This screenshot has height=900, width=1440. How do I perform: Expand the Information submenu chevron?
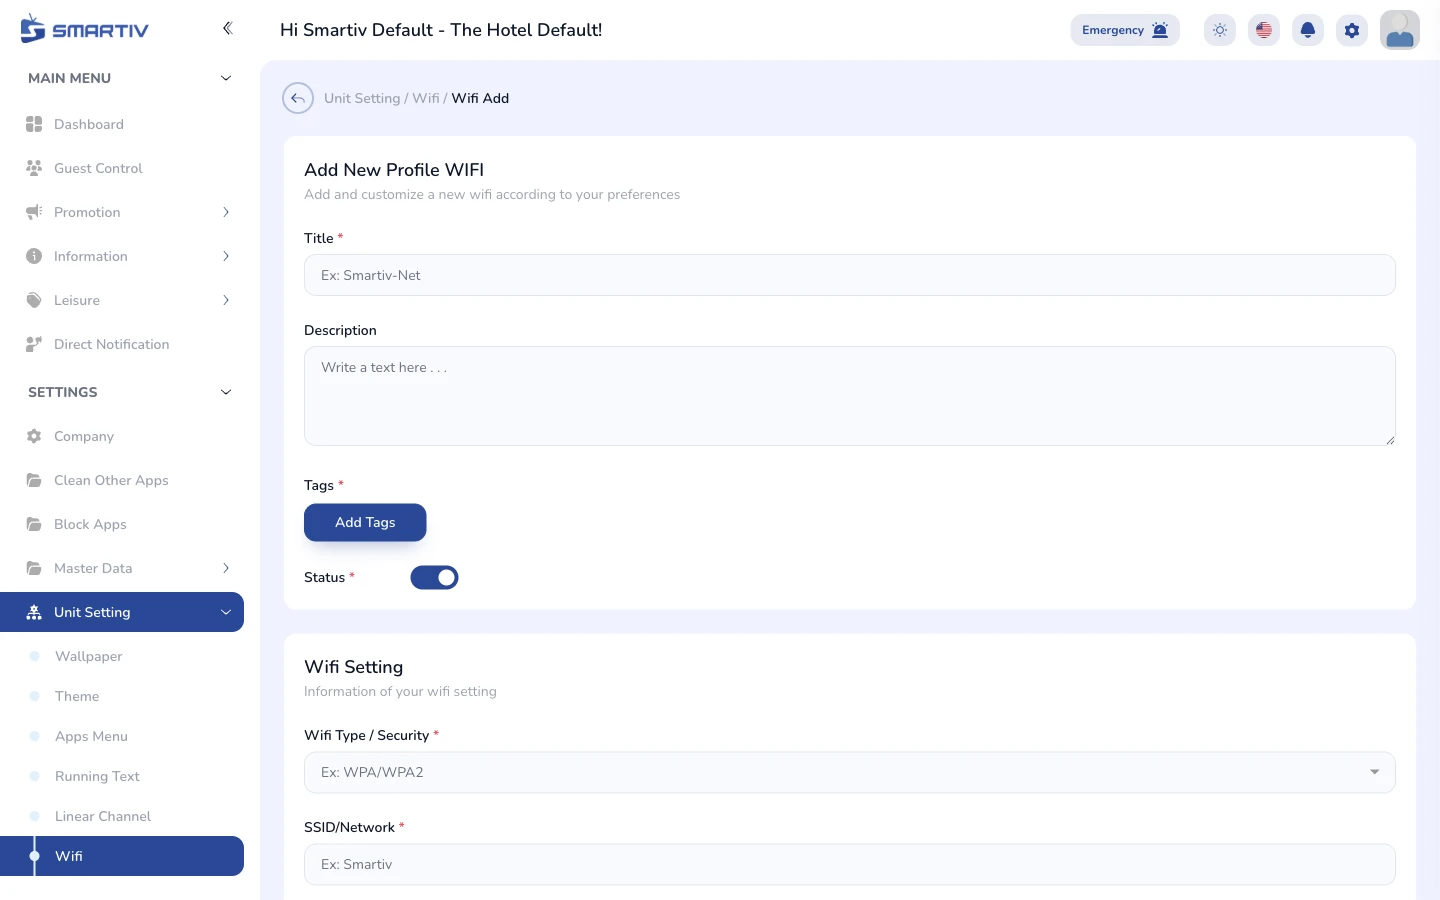pyautogui.click(x=226, y=256)
